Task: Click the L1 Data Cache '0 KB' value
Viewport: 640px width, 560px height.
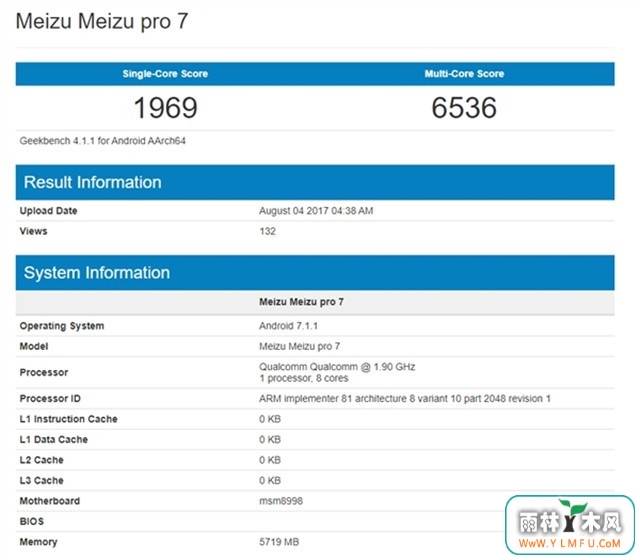Action: 270,440
